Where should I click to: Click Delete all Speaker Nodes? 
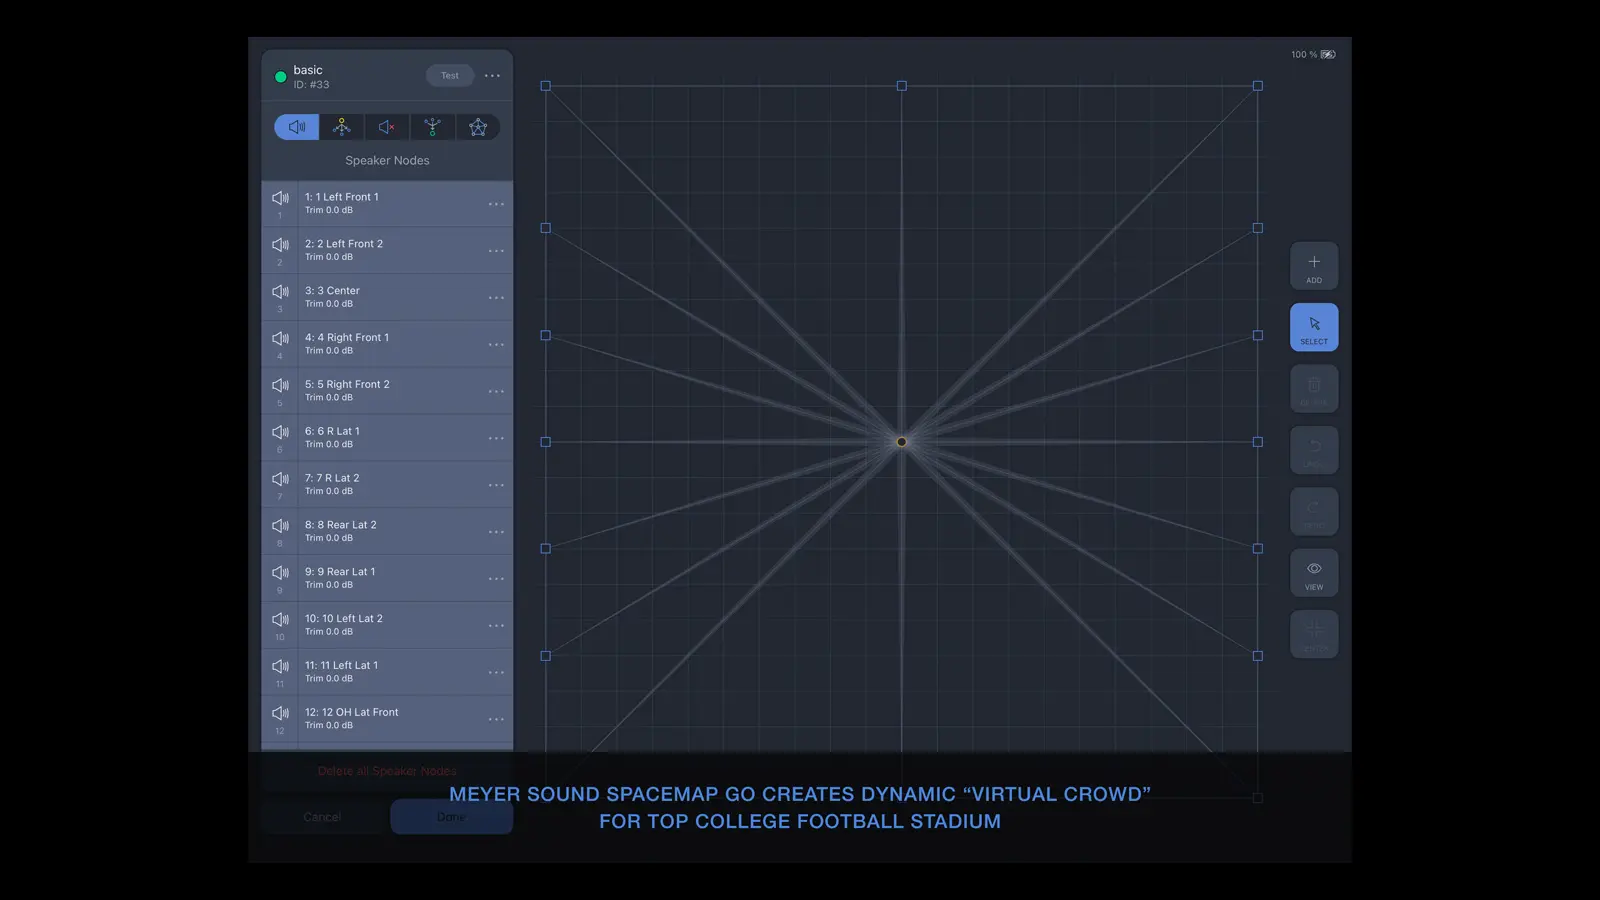[x=388, y=771]
